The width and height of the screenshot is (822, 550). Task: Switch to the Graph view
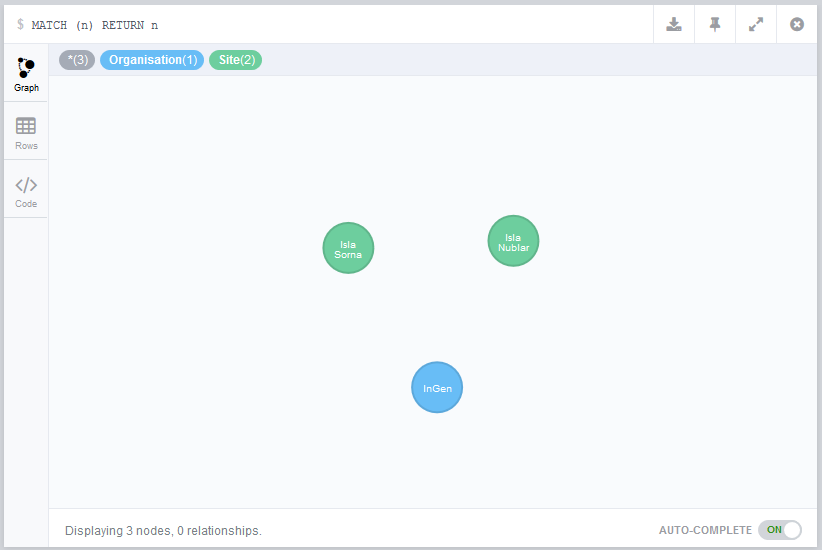[x=26, y=74]
